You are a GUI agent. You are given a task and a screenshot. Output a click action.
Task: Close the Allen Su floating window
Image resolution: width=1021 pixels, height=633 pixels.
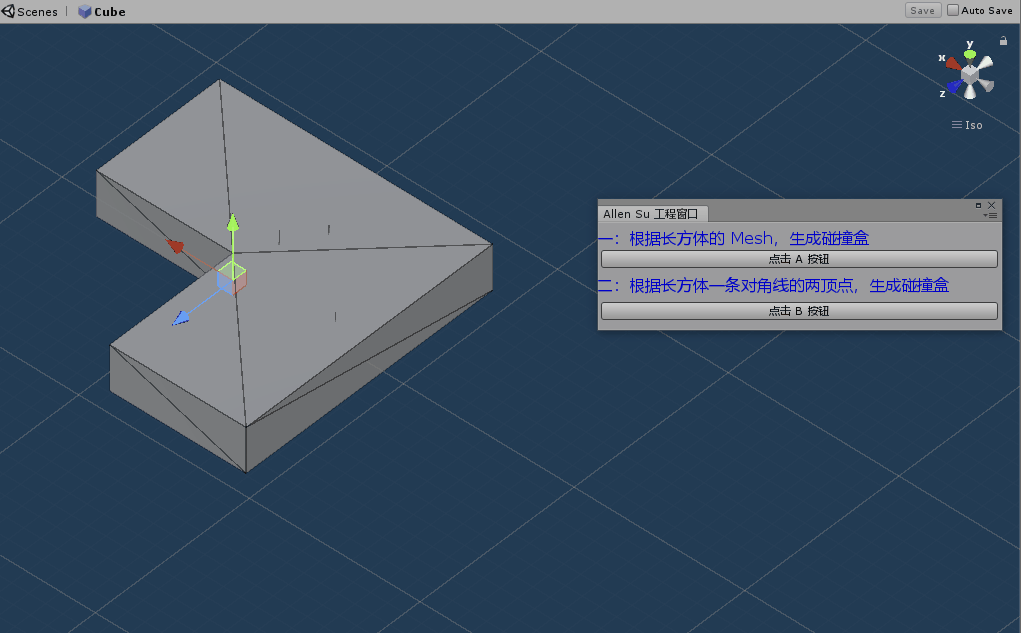[992, 205]
